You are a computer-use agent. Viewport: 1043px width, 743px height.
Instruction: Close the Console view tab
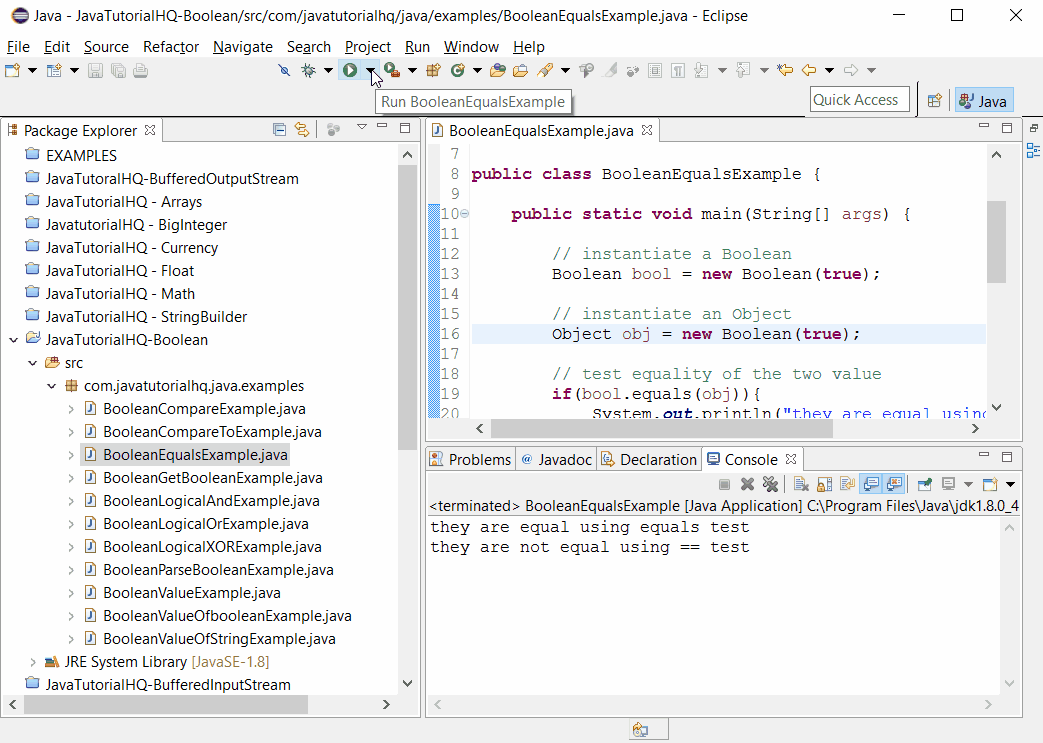pyautogui.click(x=791, y=459)
